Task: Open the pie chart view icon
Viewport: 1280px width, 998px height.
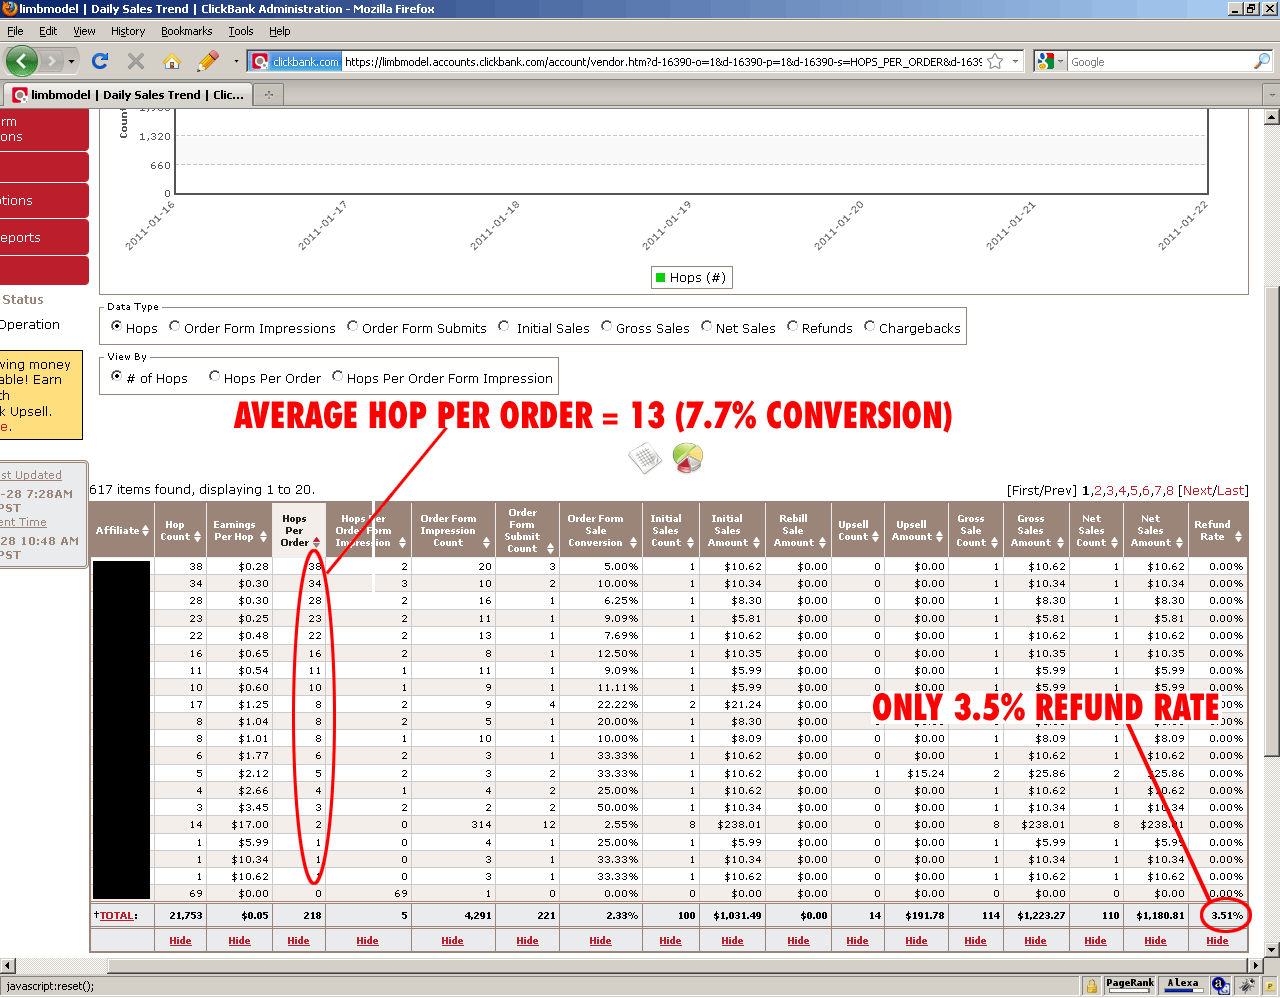Action: click(687, 458)
